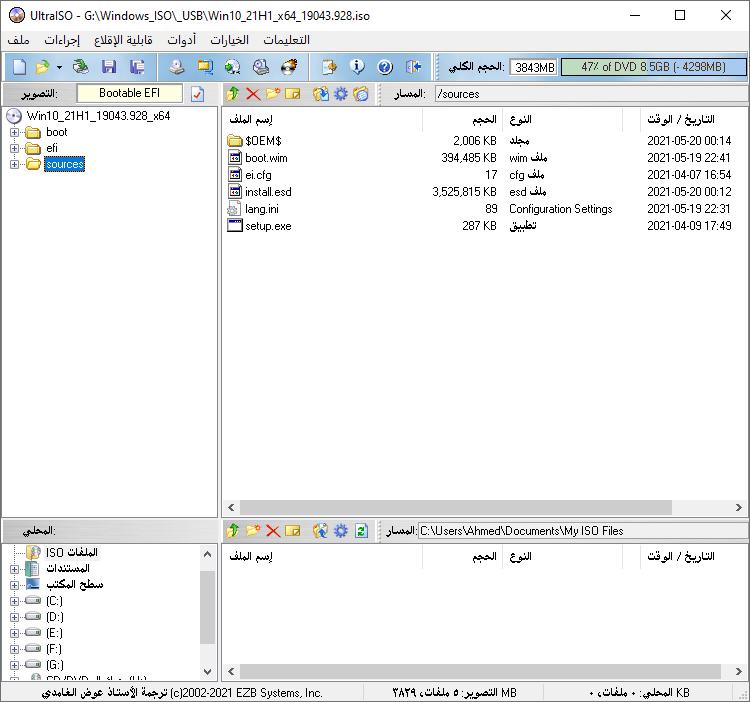Click the 47% of DVD capacity bar
The image size is (750, 702).
pos(653,67)
